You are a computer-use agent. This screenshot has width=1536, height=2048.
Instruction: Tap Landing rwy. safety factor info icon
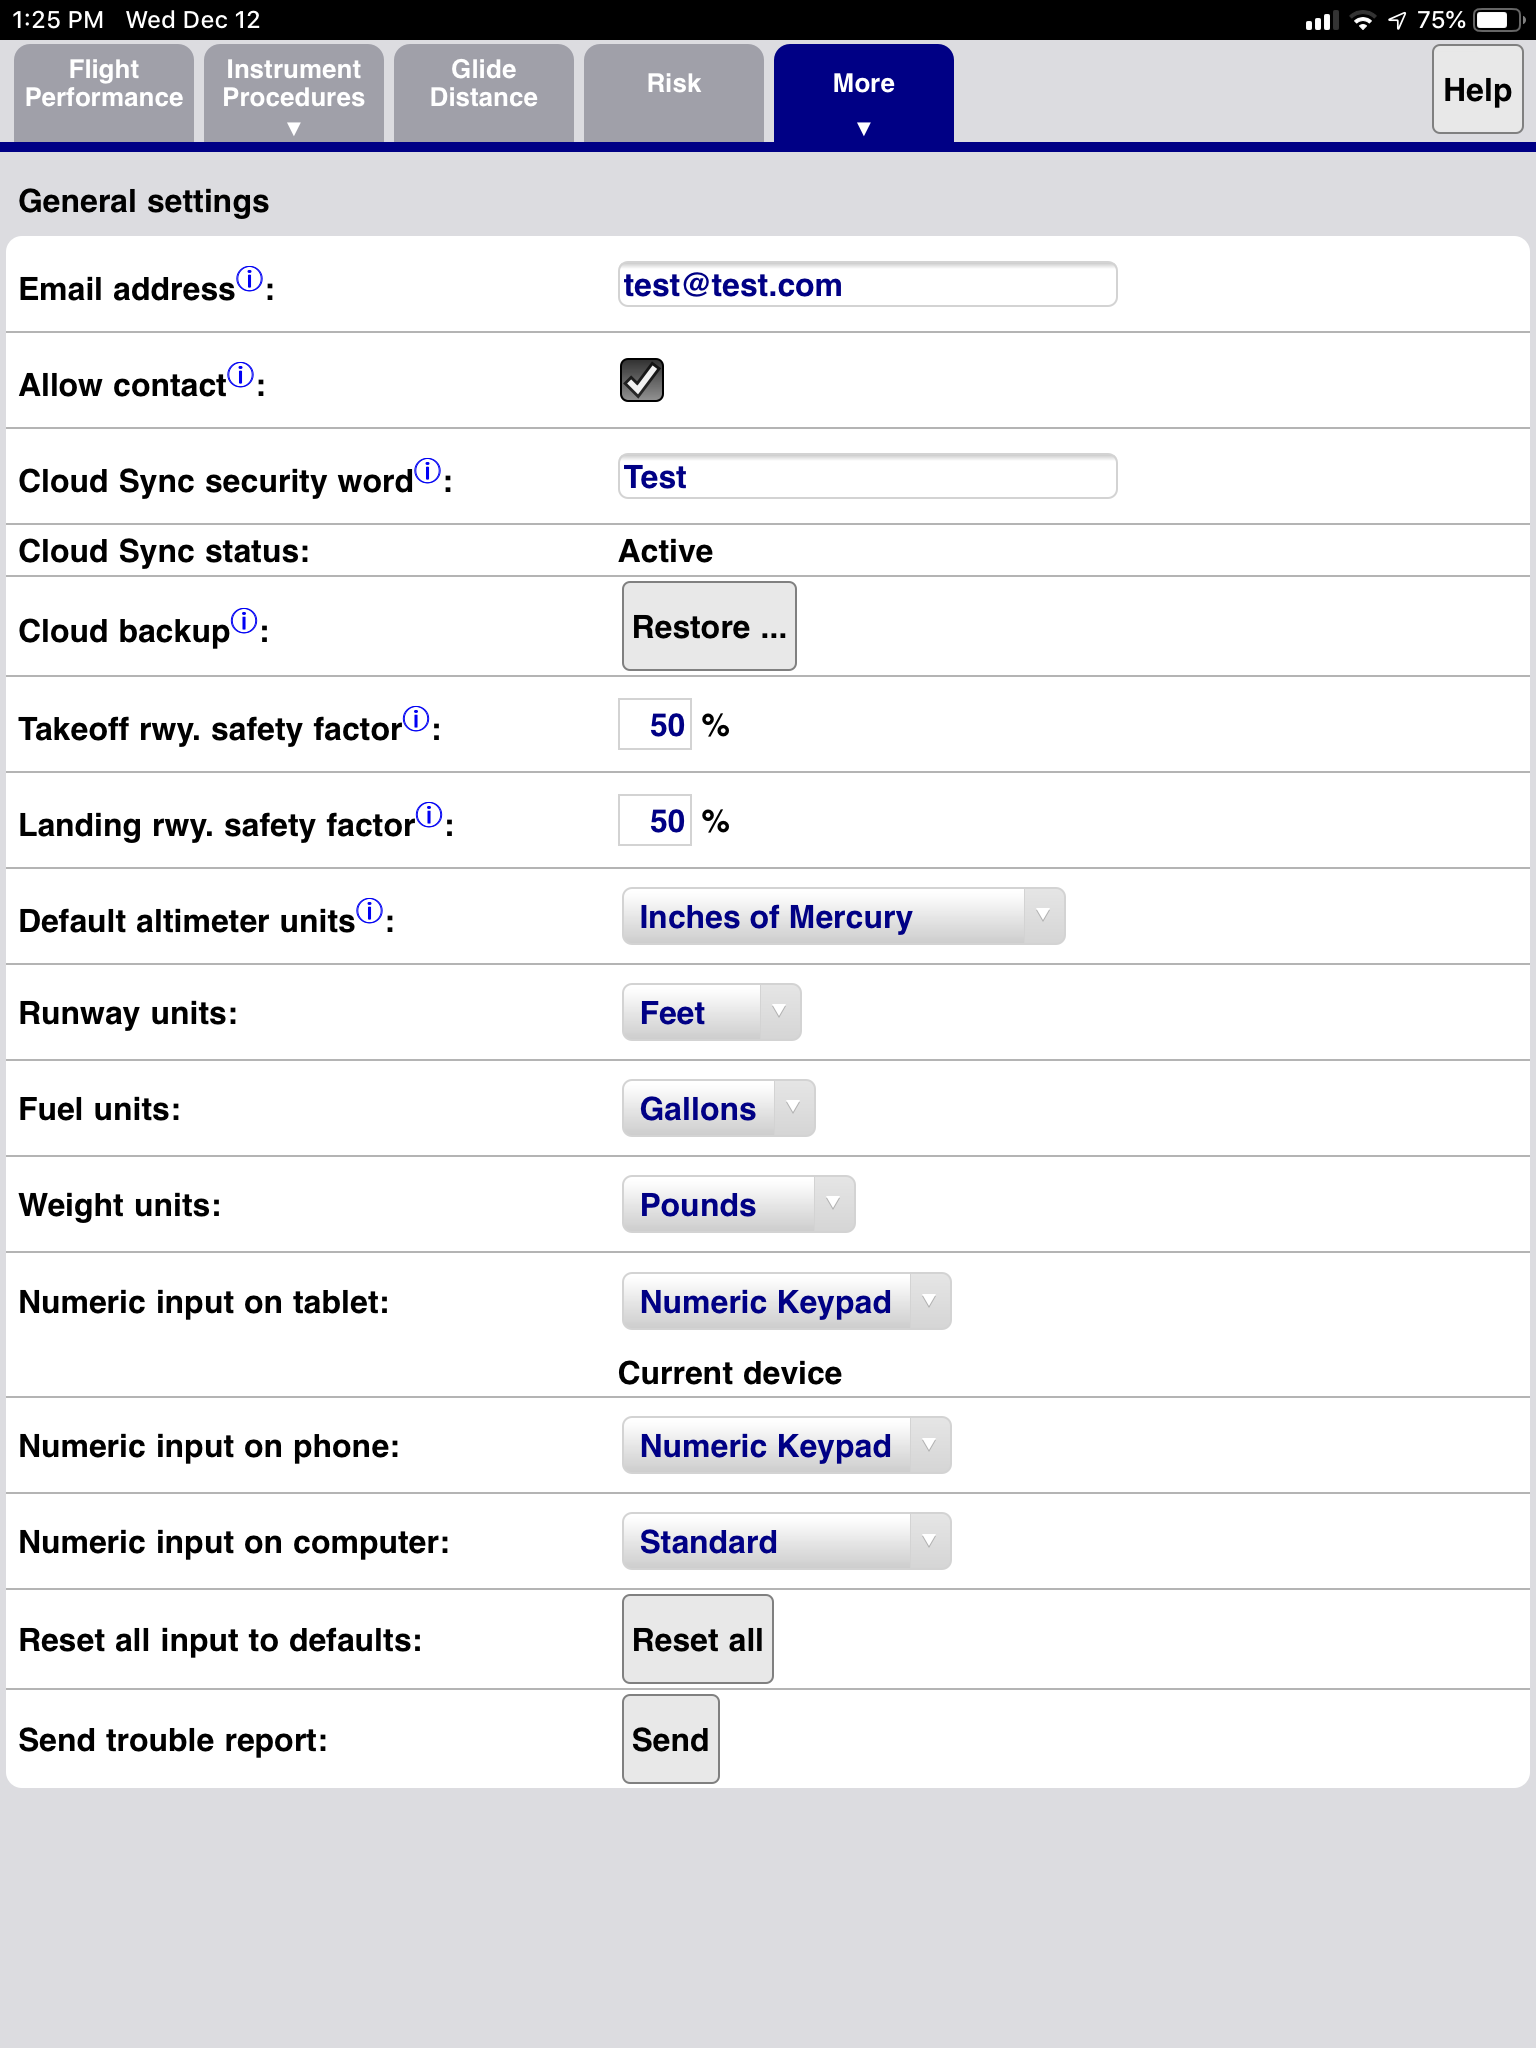point(429,815)
